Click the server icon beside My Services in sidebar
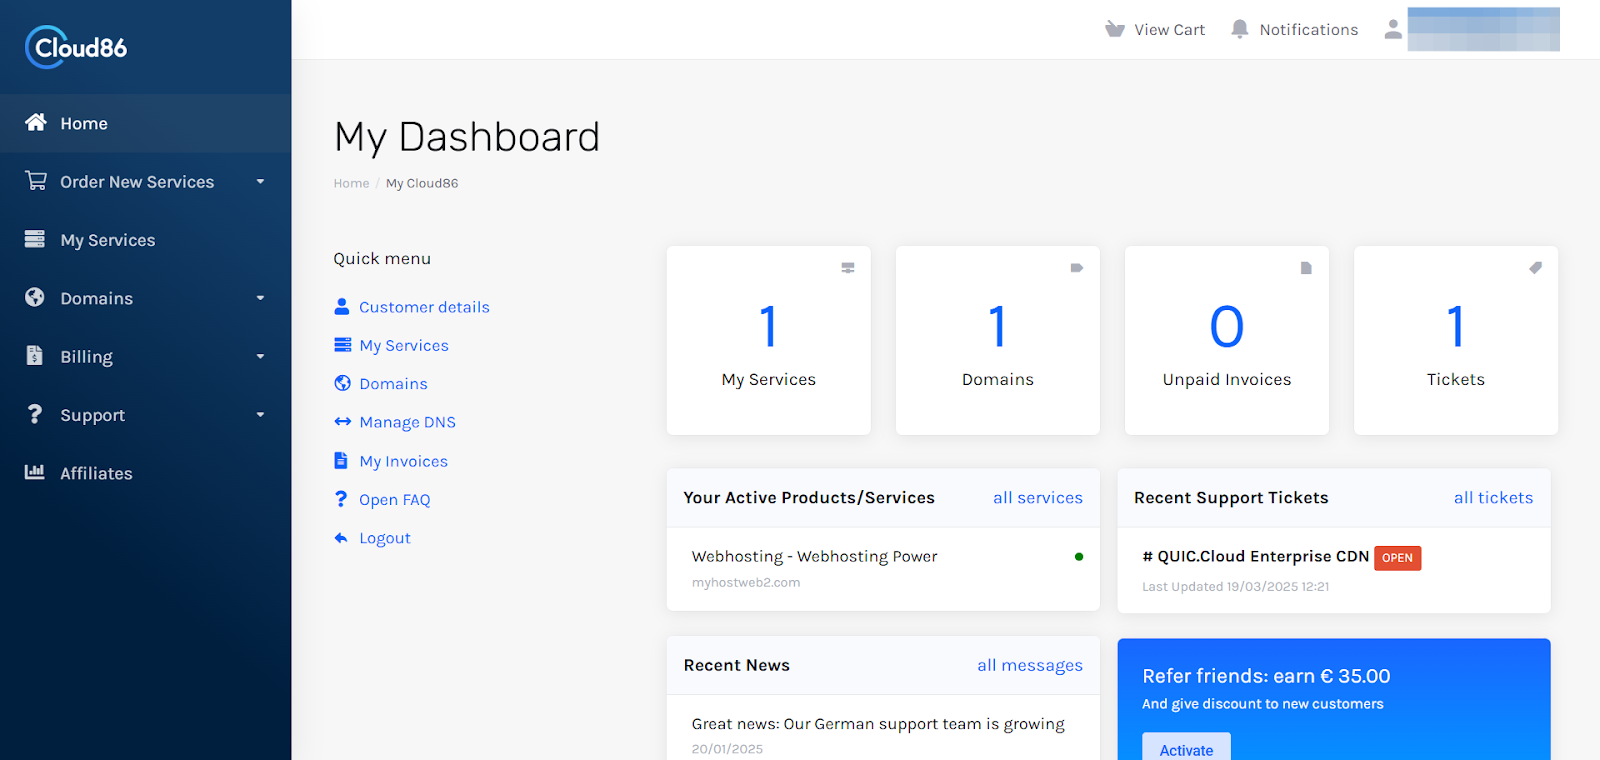The height and width of the screenshot is (760, 1600). 35,239
